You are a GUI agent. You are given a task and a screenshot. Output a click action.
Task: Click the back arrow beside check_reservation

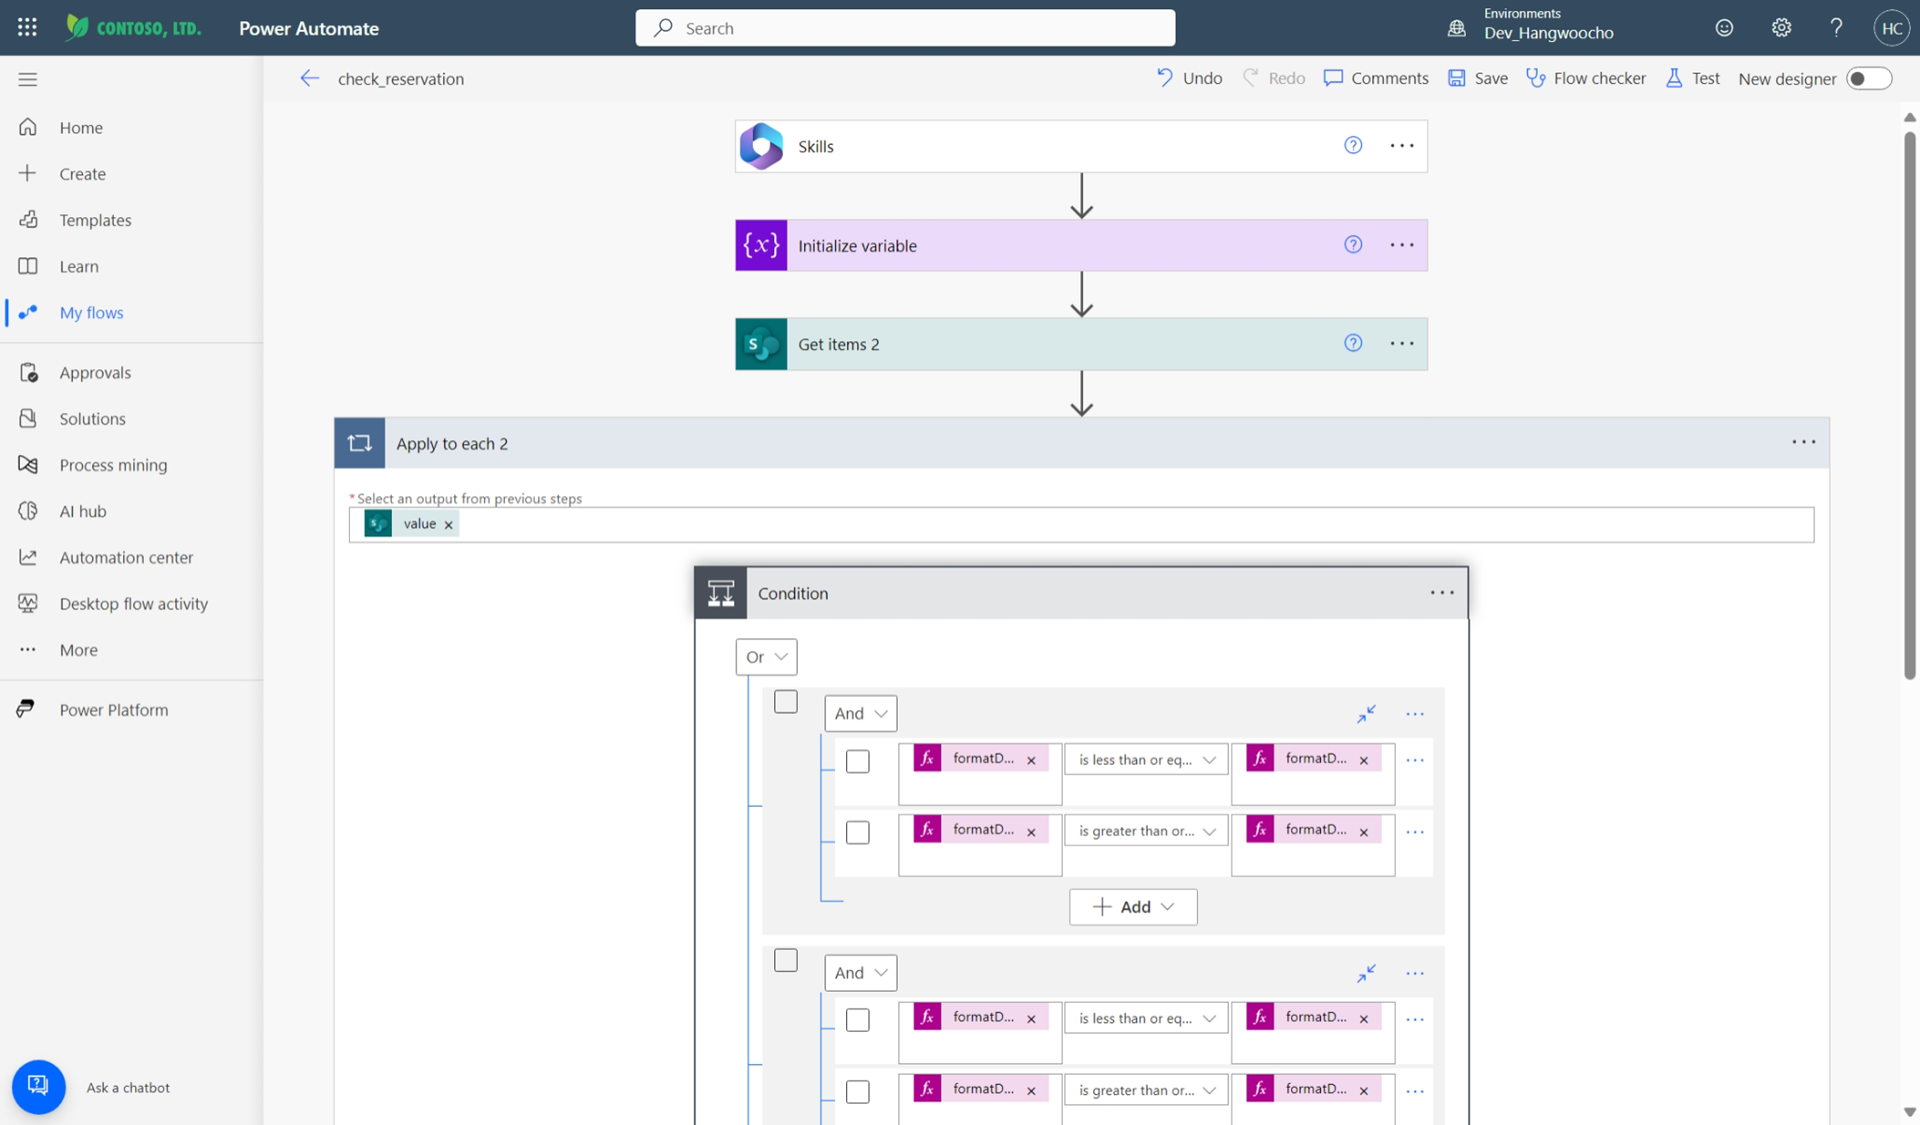click(x=309, y=78)
